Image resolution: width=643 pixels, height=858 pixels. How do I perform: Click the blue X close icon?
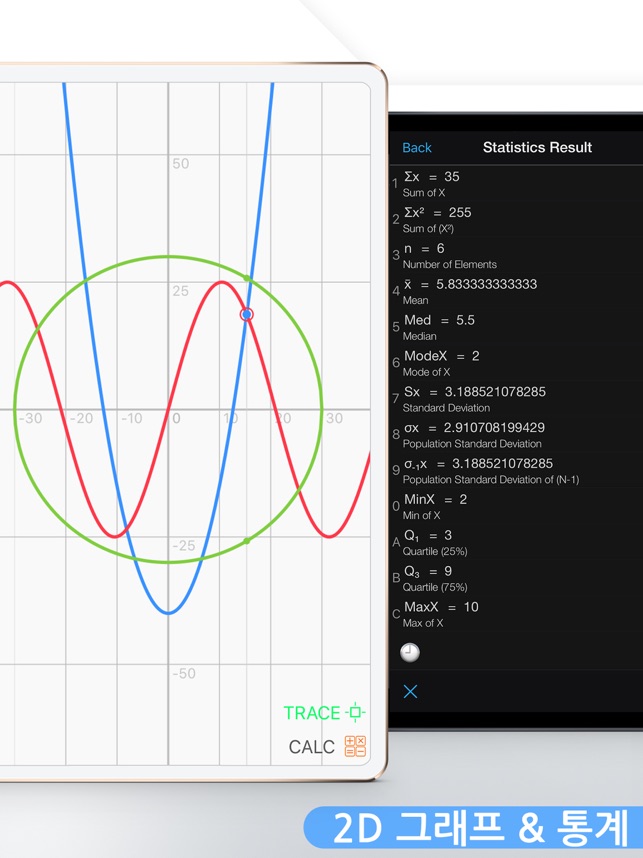coord(410,692)
